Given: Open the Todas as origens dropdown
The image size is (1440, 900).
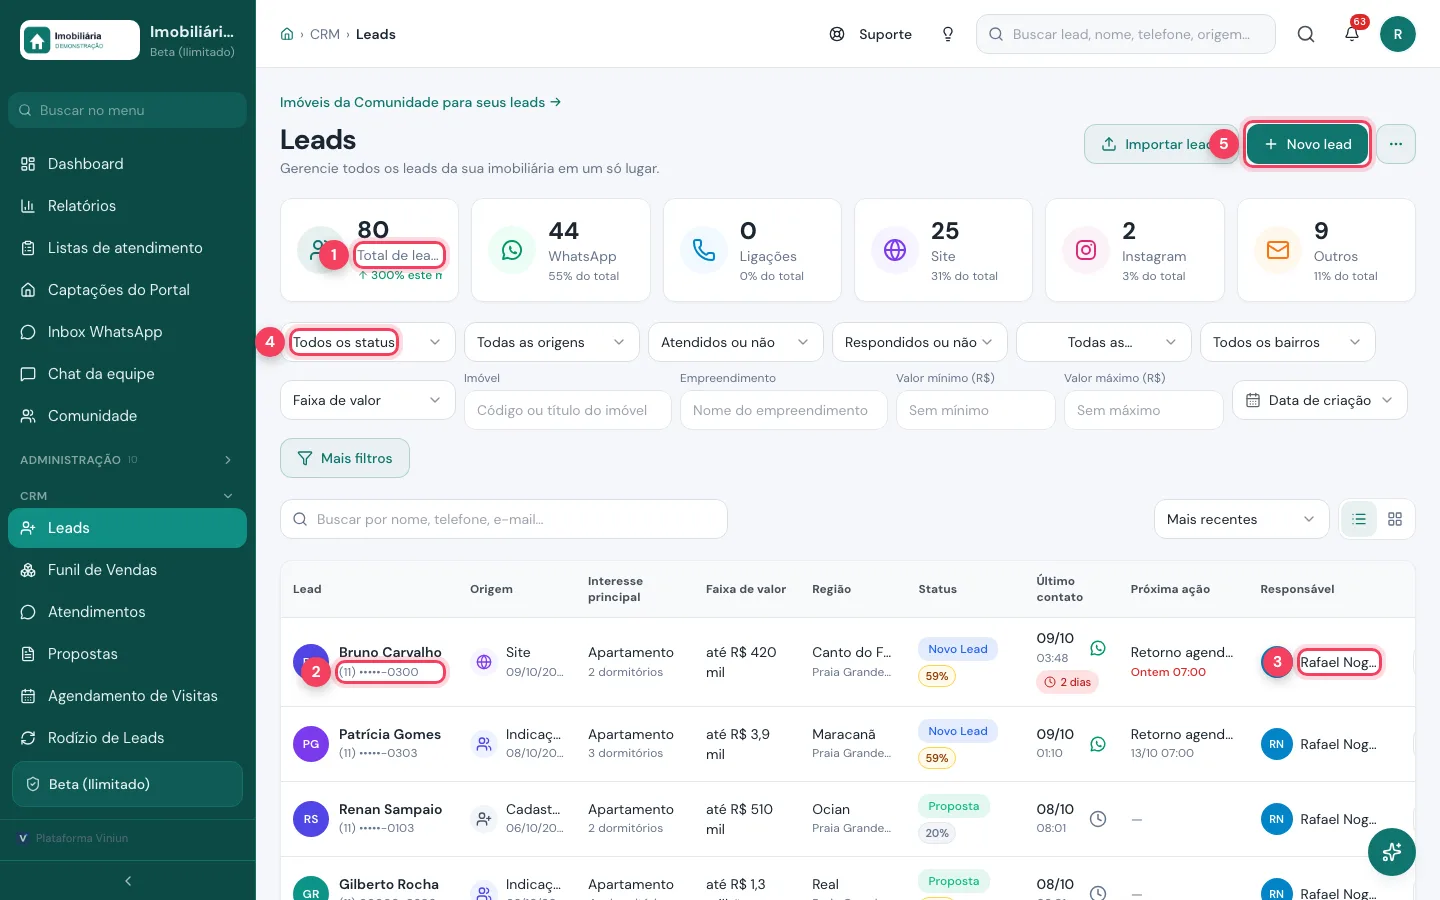Looking at the screenshot, I should pos(552,342).
